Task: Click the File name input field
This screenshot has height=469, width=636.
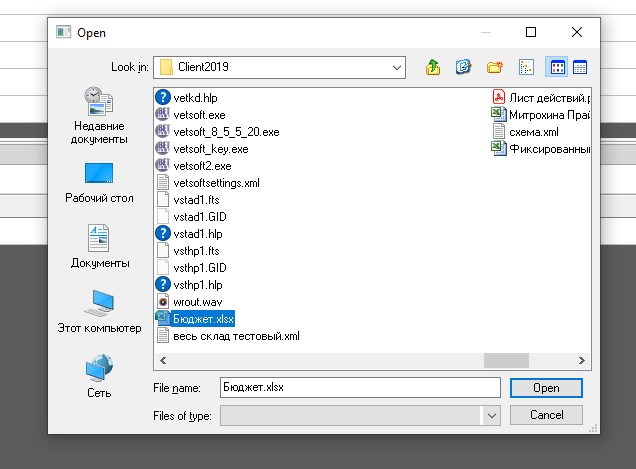Action: (358, 387)
